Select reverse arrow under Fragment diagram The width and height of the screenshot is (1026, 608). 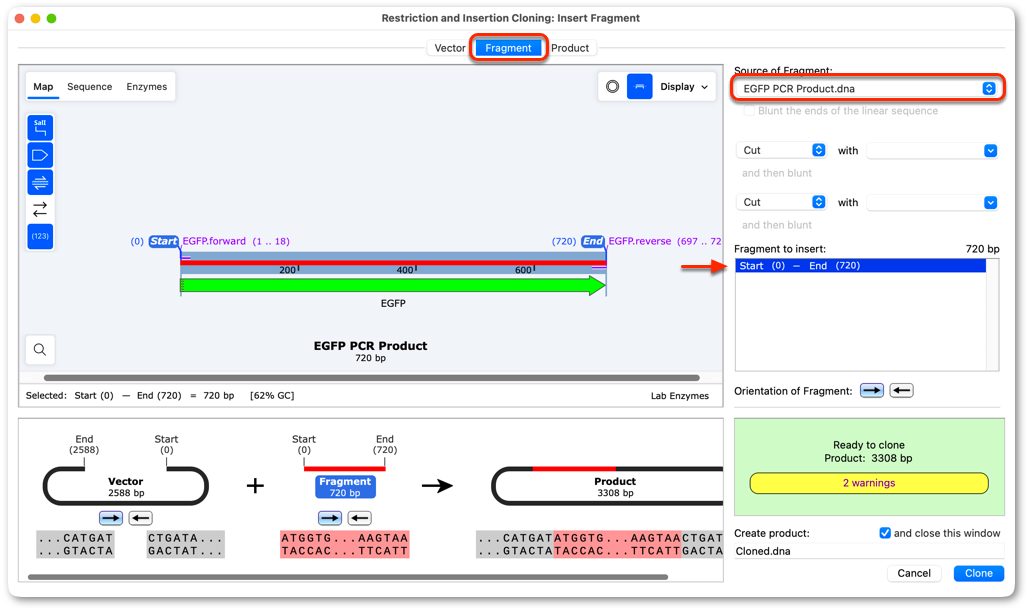pos(360,518)
